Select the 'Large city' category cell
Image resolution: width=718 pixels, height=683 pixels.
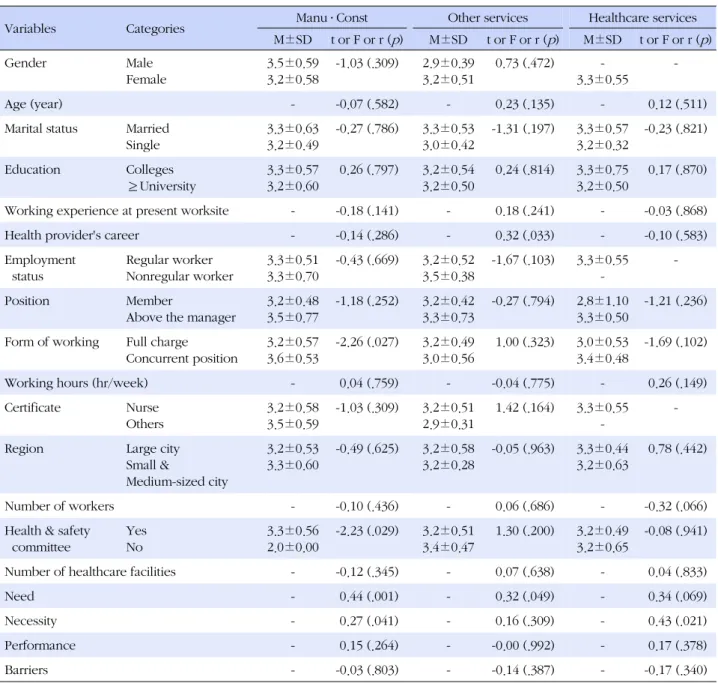click(x=153, y=449)
